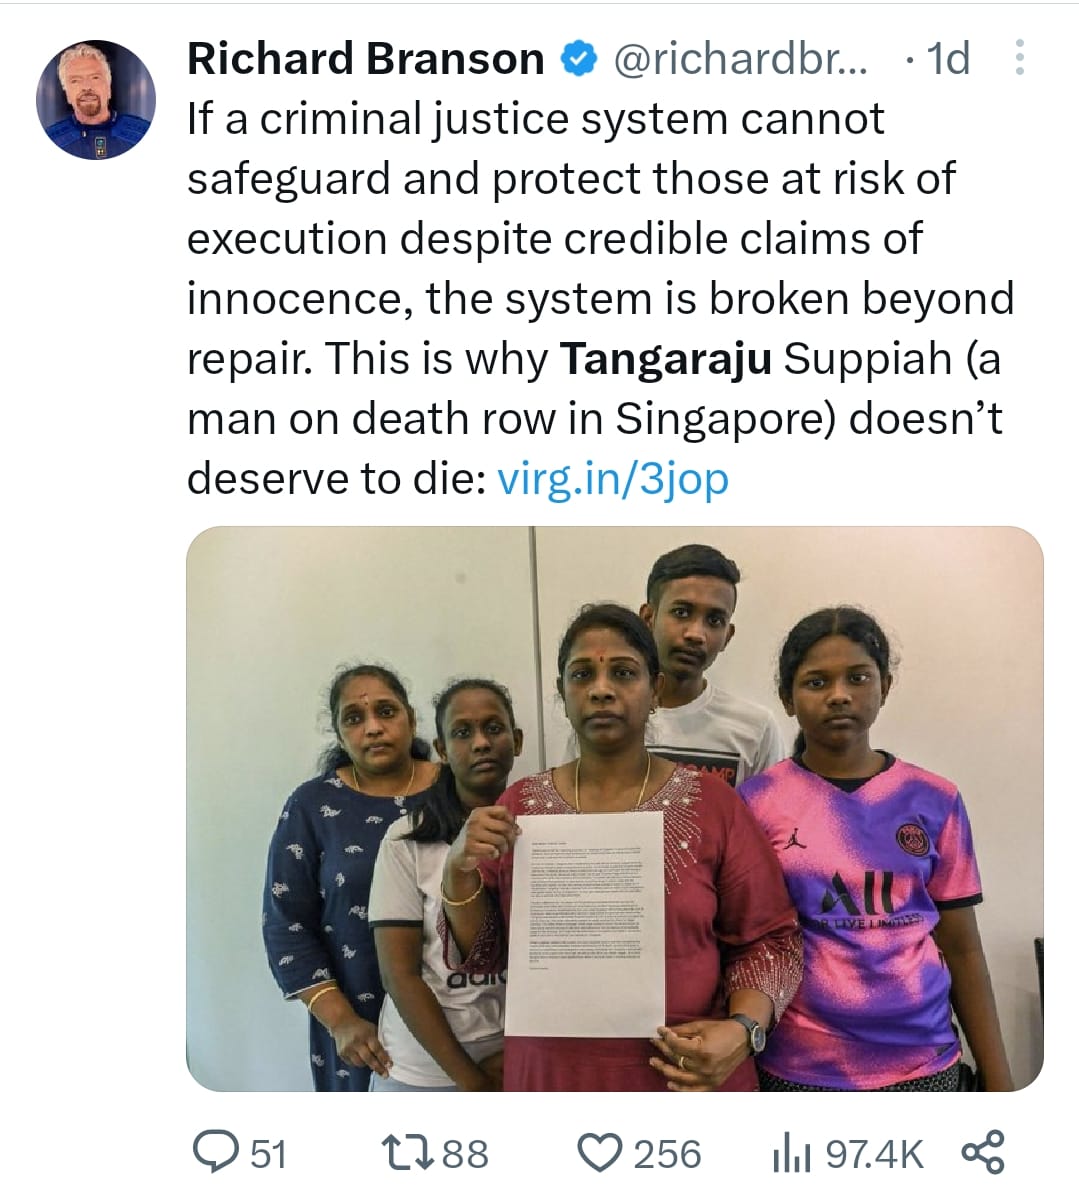Click the 256 likes count
This screenshot has height=1201, width=1079.
click(x=667, y=1153)
